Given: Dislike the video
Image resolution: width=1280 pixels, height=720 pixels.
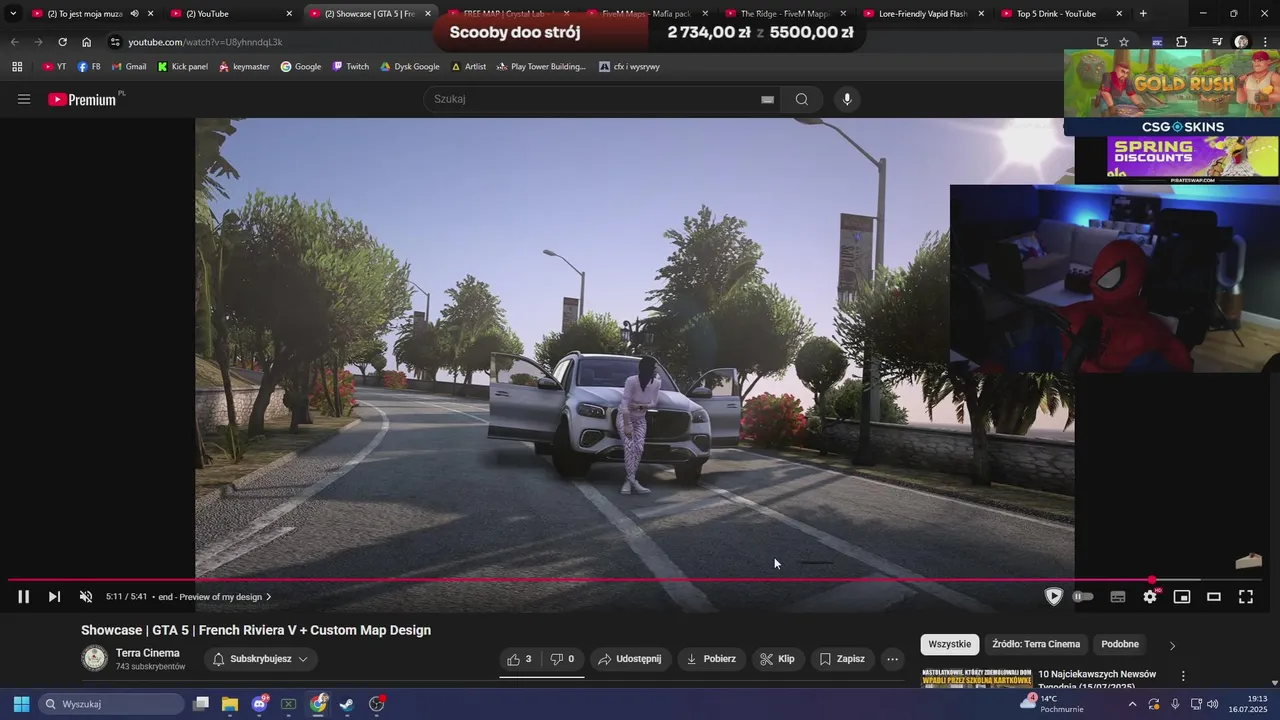Looking at the screenshot, I should coord(563,659).
